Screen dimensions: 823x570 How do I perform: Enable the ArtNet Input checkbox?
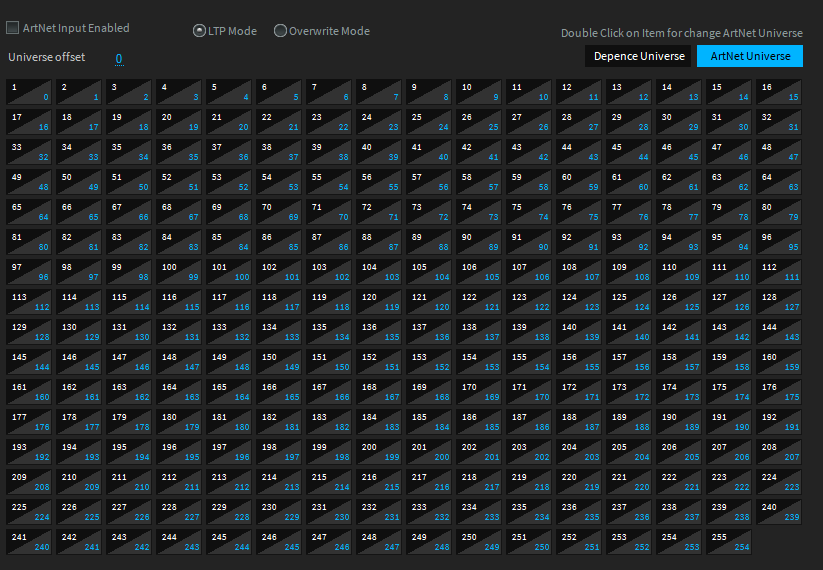pyautogui.click(x=14, y=28)
